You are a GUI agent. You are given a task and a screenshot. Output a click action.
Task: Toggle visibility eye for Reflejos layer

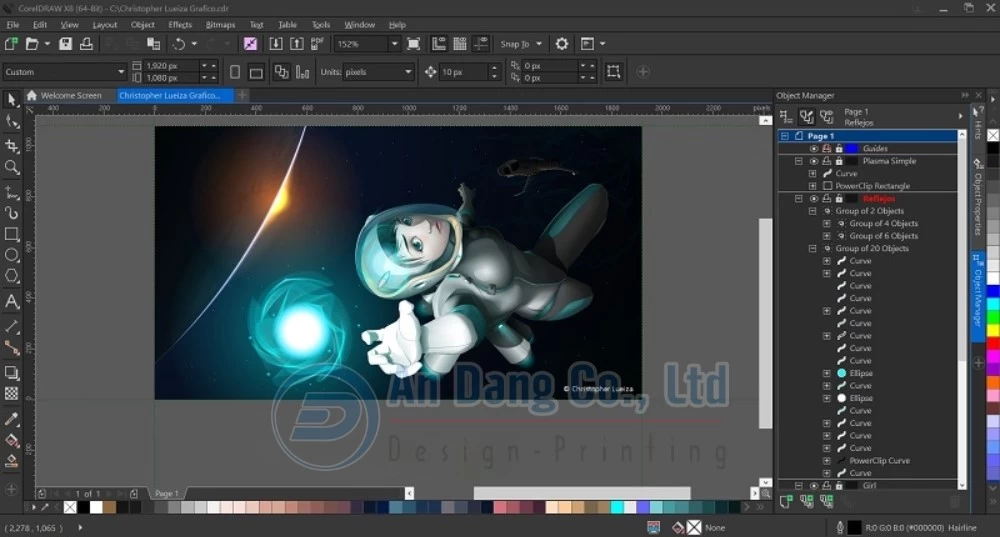pyautogui.click(x=814, y=198)
